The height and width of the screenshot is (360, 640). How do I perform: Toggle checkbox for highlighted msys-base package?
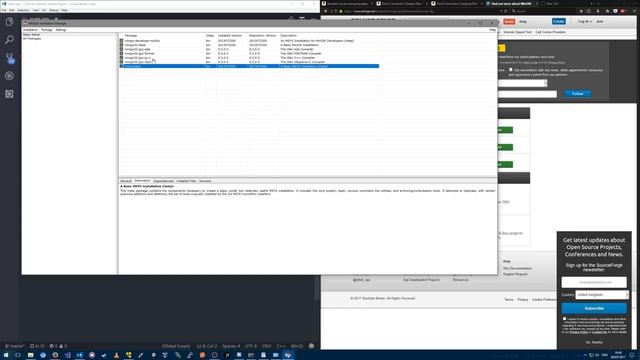click(x=121, y=66)
